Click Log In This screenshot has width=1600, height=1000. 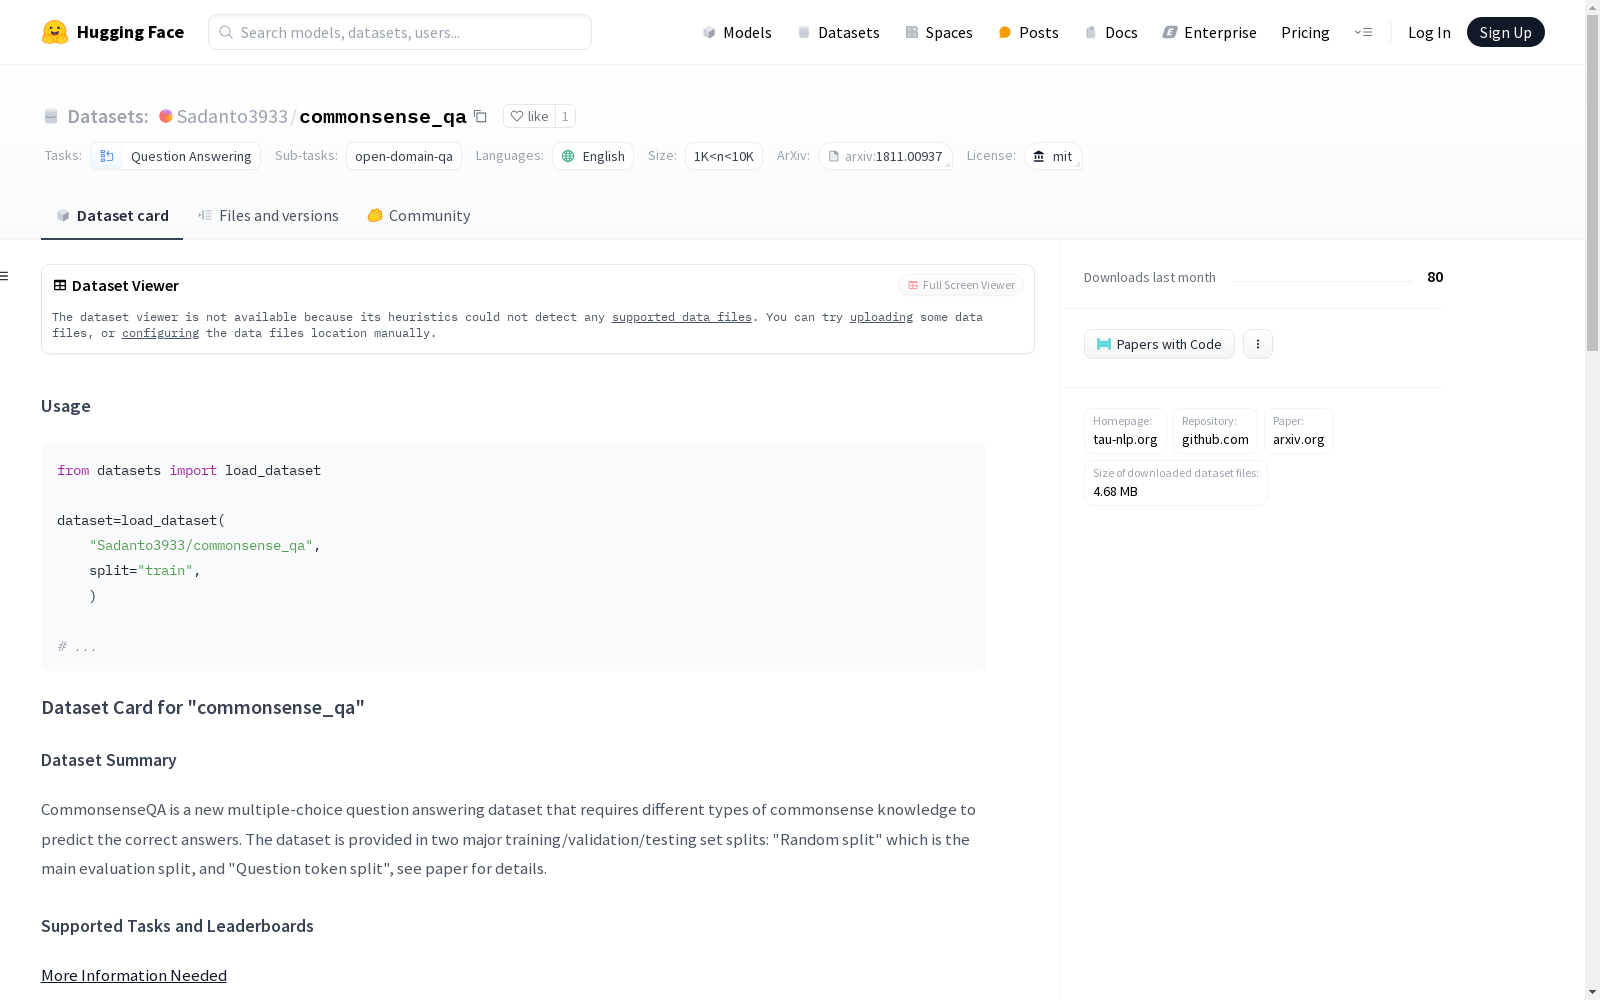pyautogui.click(x=1429, y=32)
